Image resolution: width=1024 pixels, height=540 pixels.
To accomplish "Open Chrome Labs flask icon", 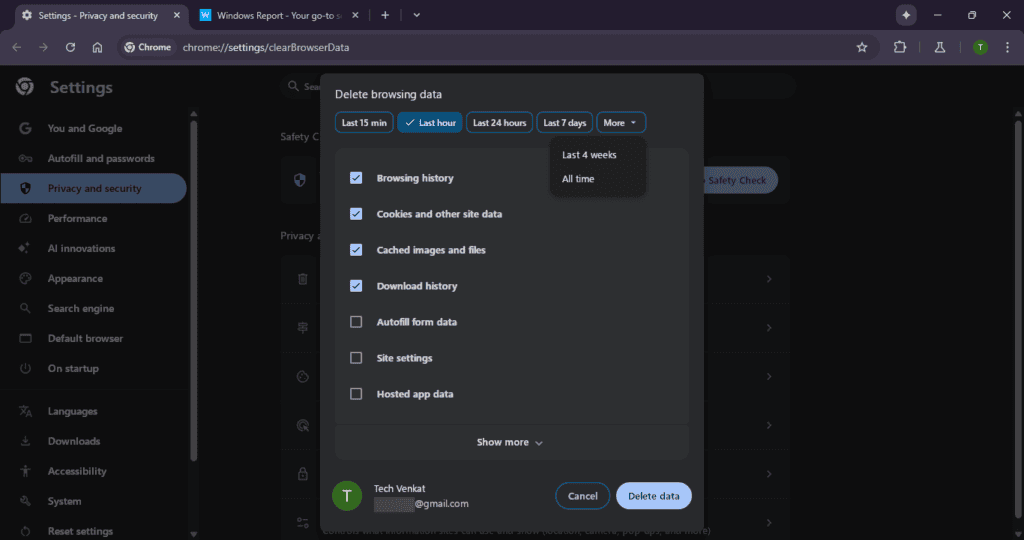I will (x=939, y=47).
